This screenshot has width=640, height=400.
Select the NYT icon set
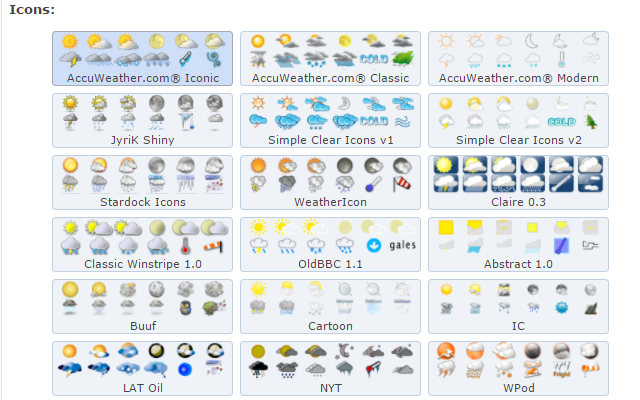tap(330, 369)
